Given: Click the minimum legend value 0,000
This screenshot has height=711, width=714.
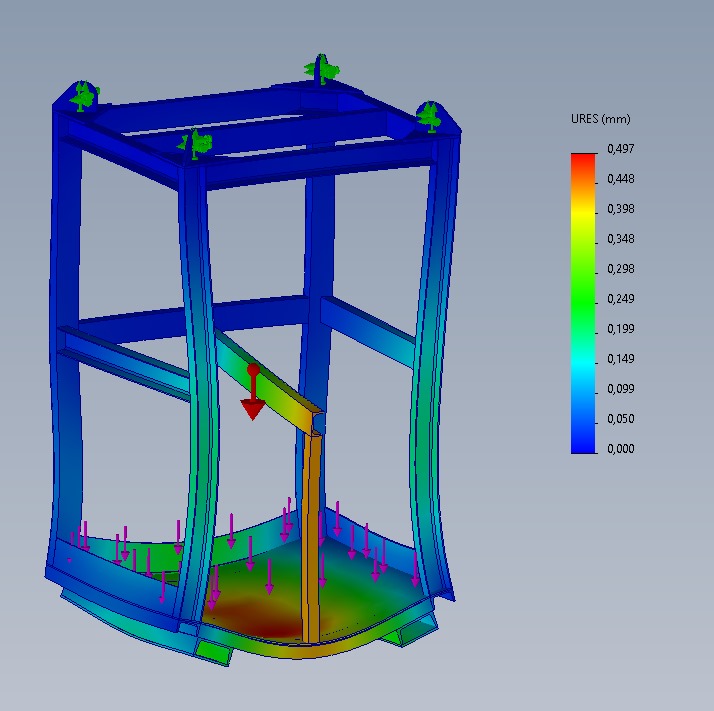Looking at the screenshot, I should point(621,449).
